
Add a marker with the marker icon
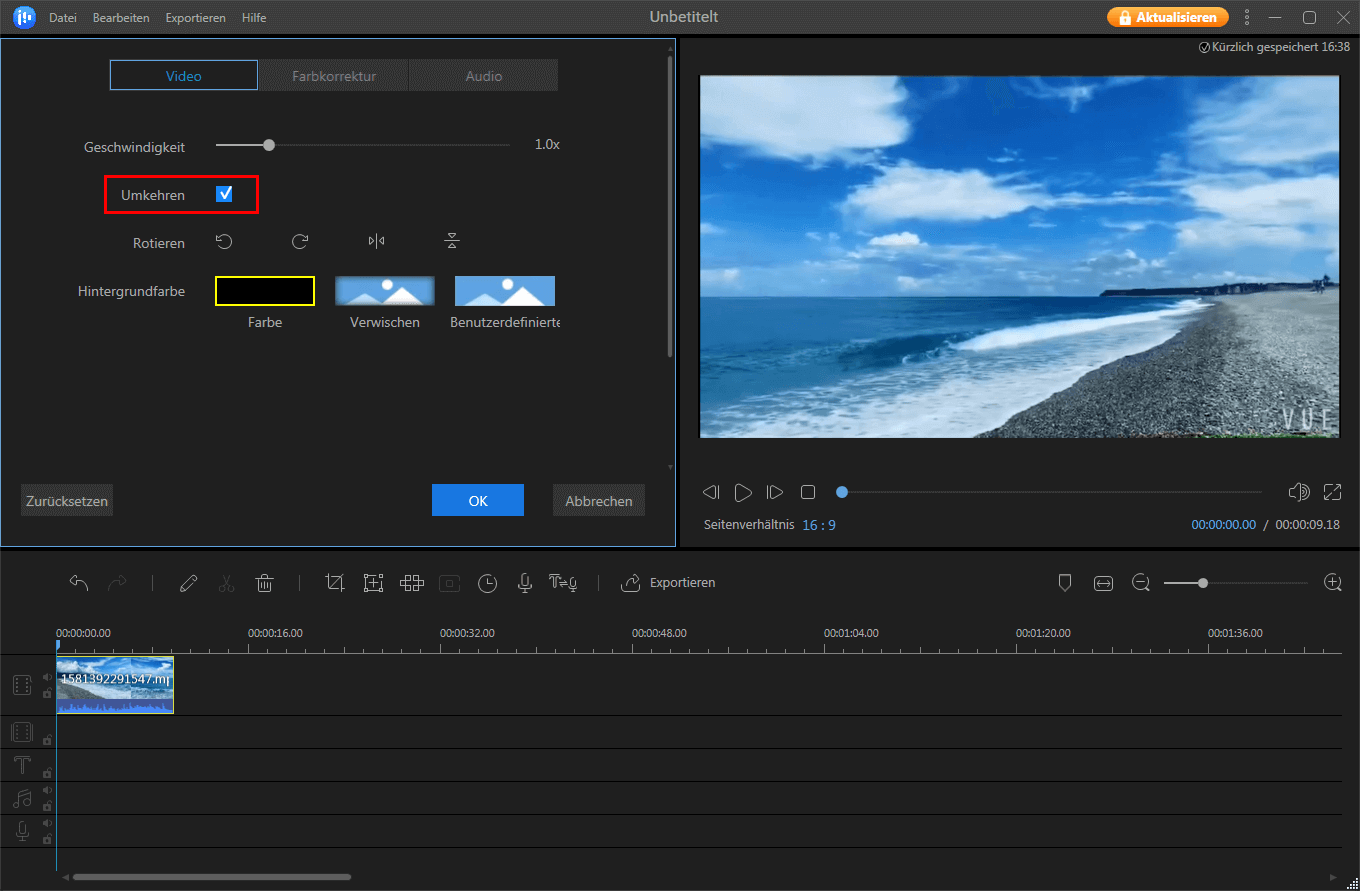point(1065,583)
